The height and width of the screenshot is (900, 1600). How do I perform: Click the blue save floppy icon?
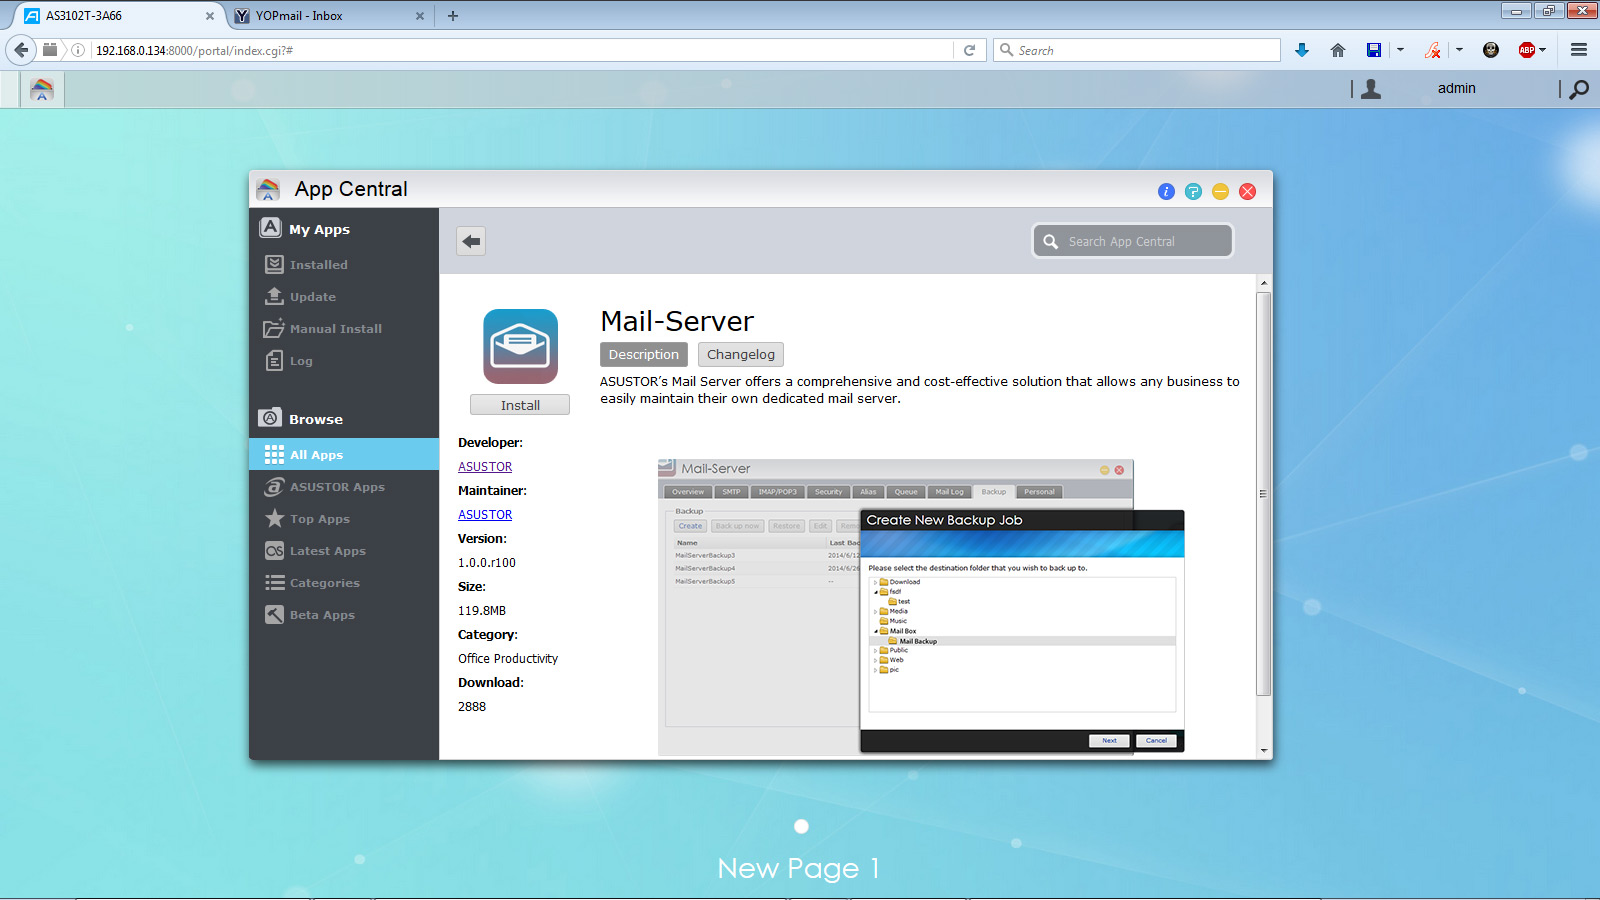click(1374, 50)
